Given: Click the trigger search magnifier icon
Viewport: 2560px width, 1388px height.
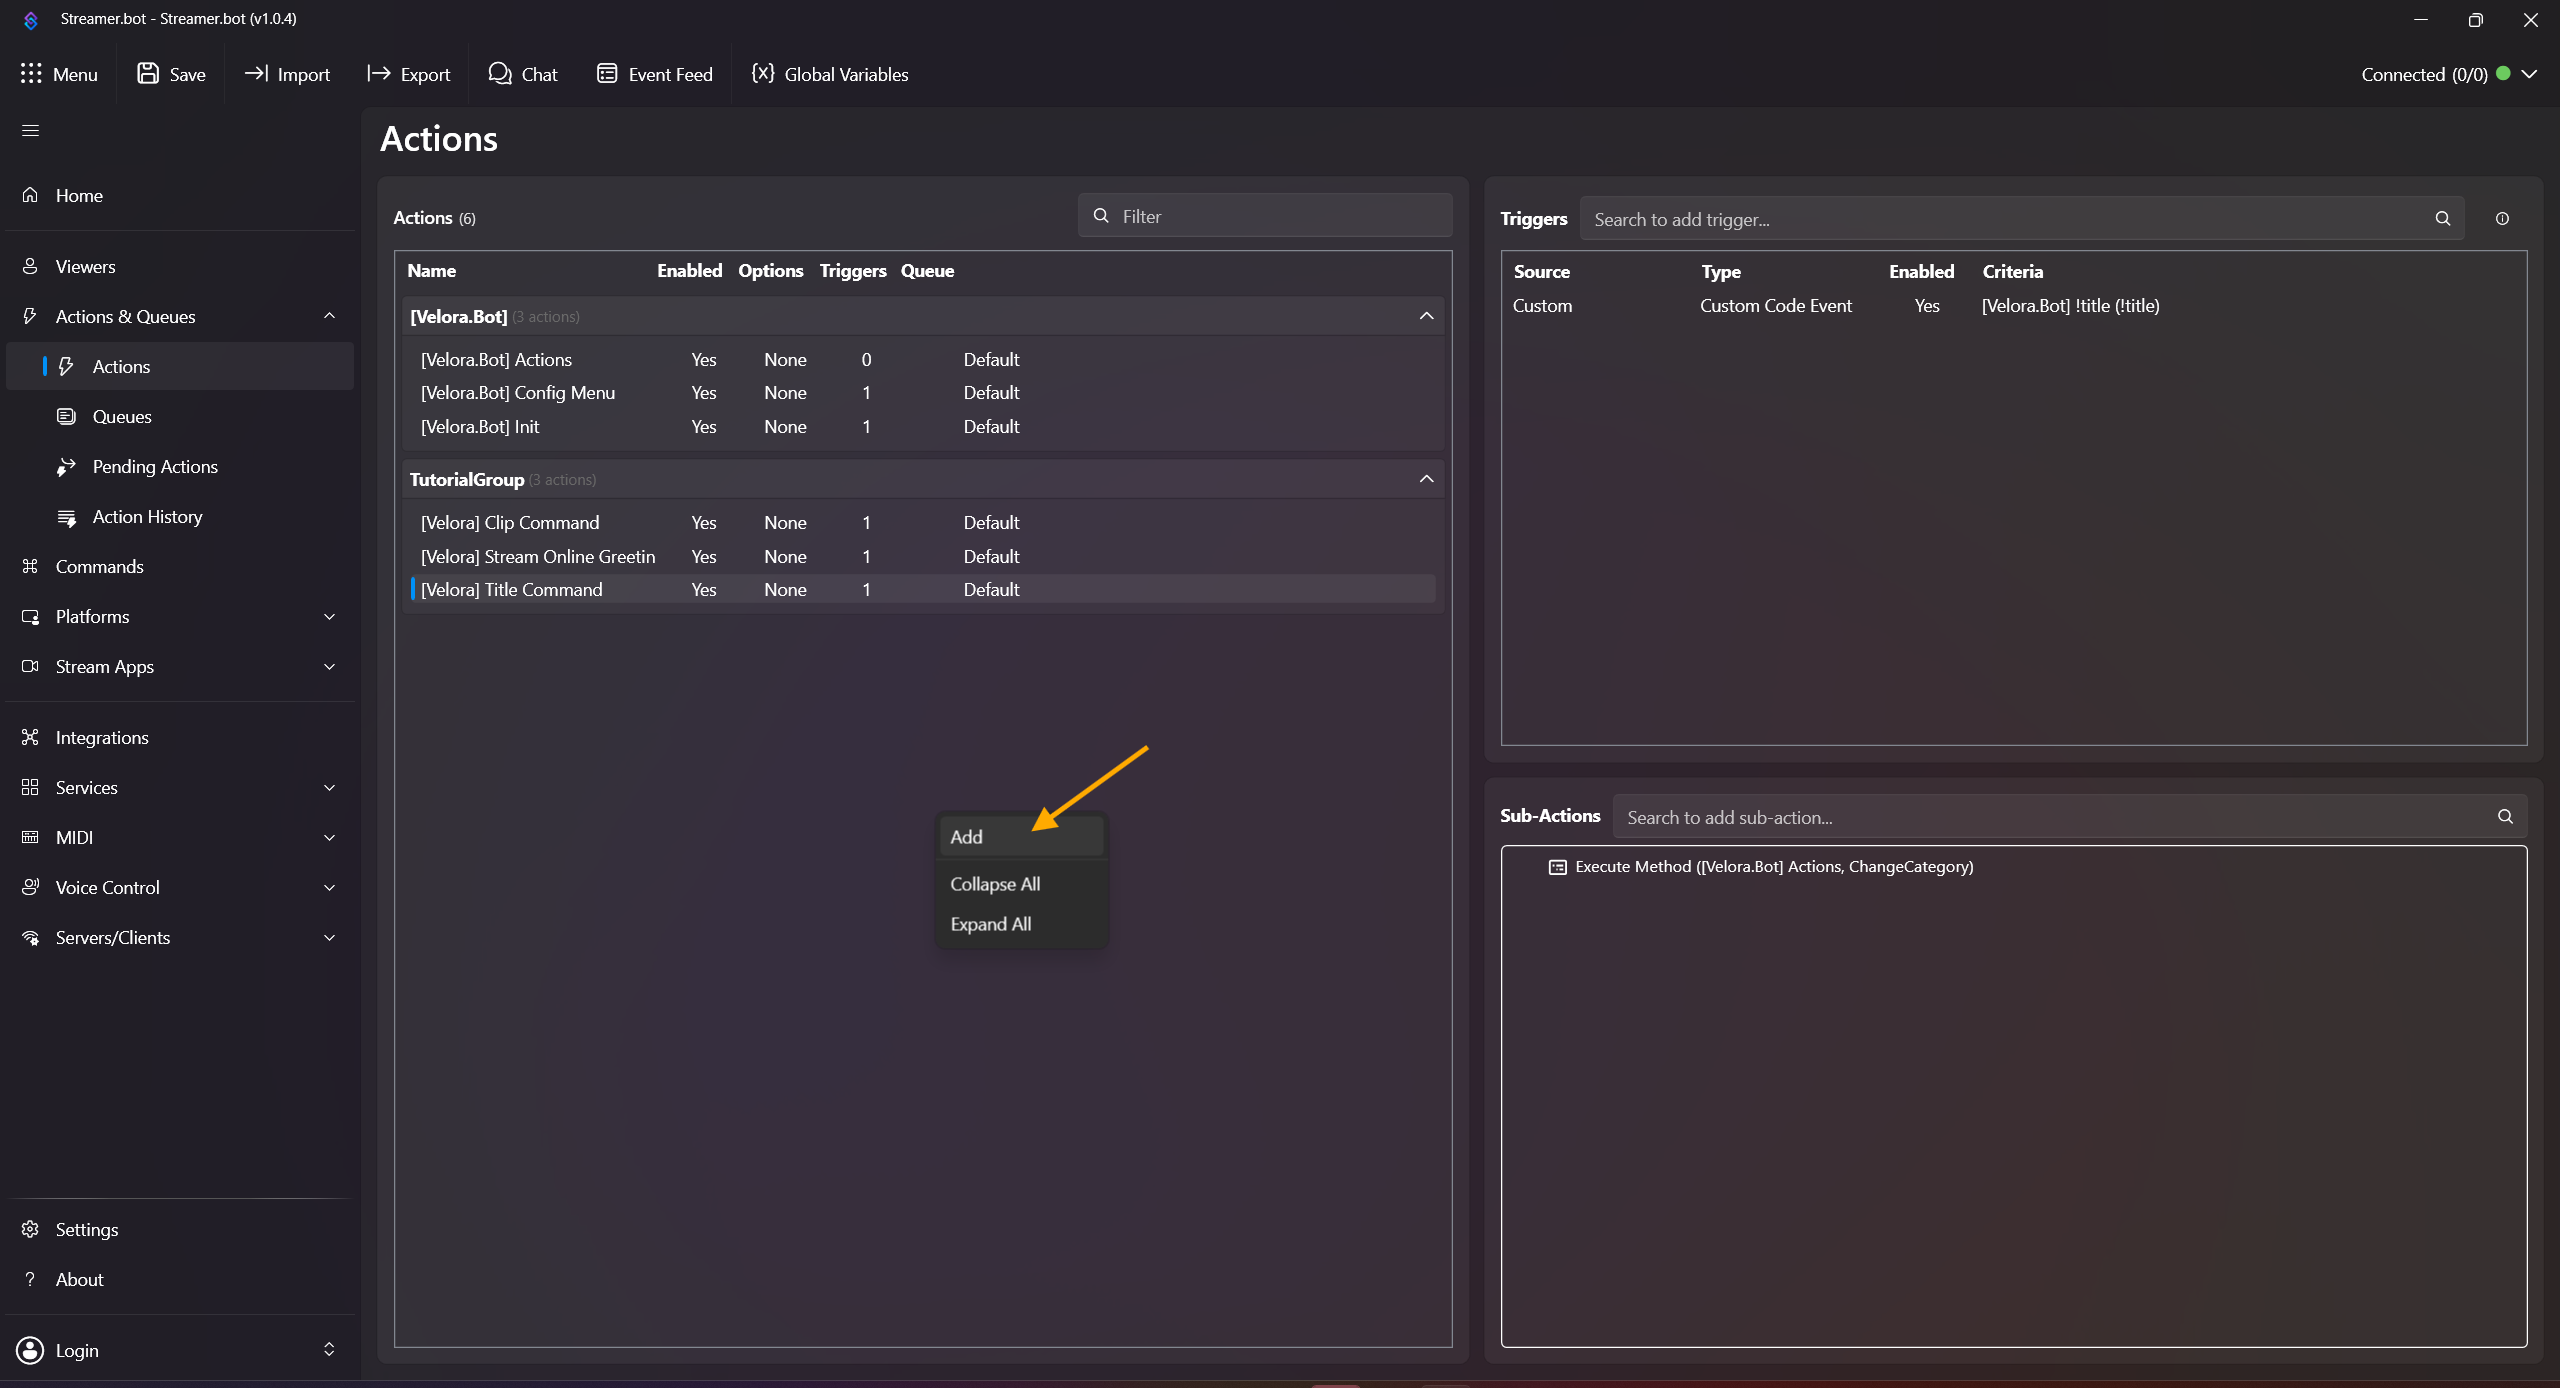Looking at the screenshot, I should click(2443, 219).
